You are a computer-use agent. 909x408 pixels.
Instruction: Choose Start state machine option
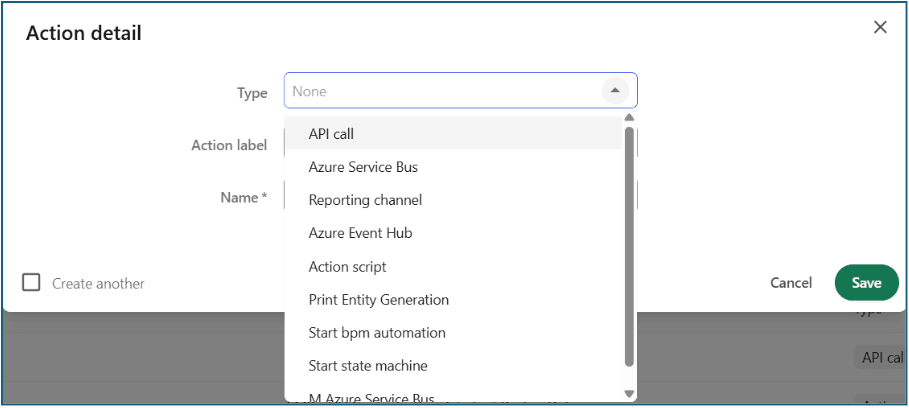coord(367,366)
